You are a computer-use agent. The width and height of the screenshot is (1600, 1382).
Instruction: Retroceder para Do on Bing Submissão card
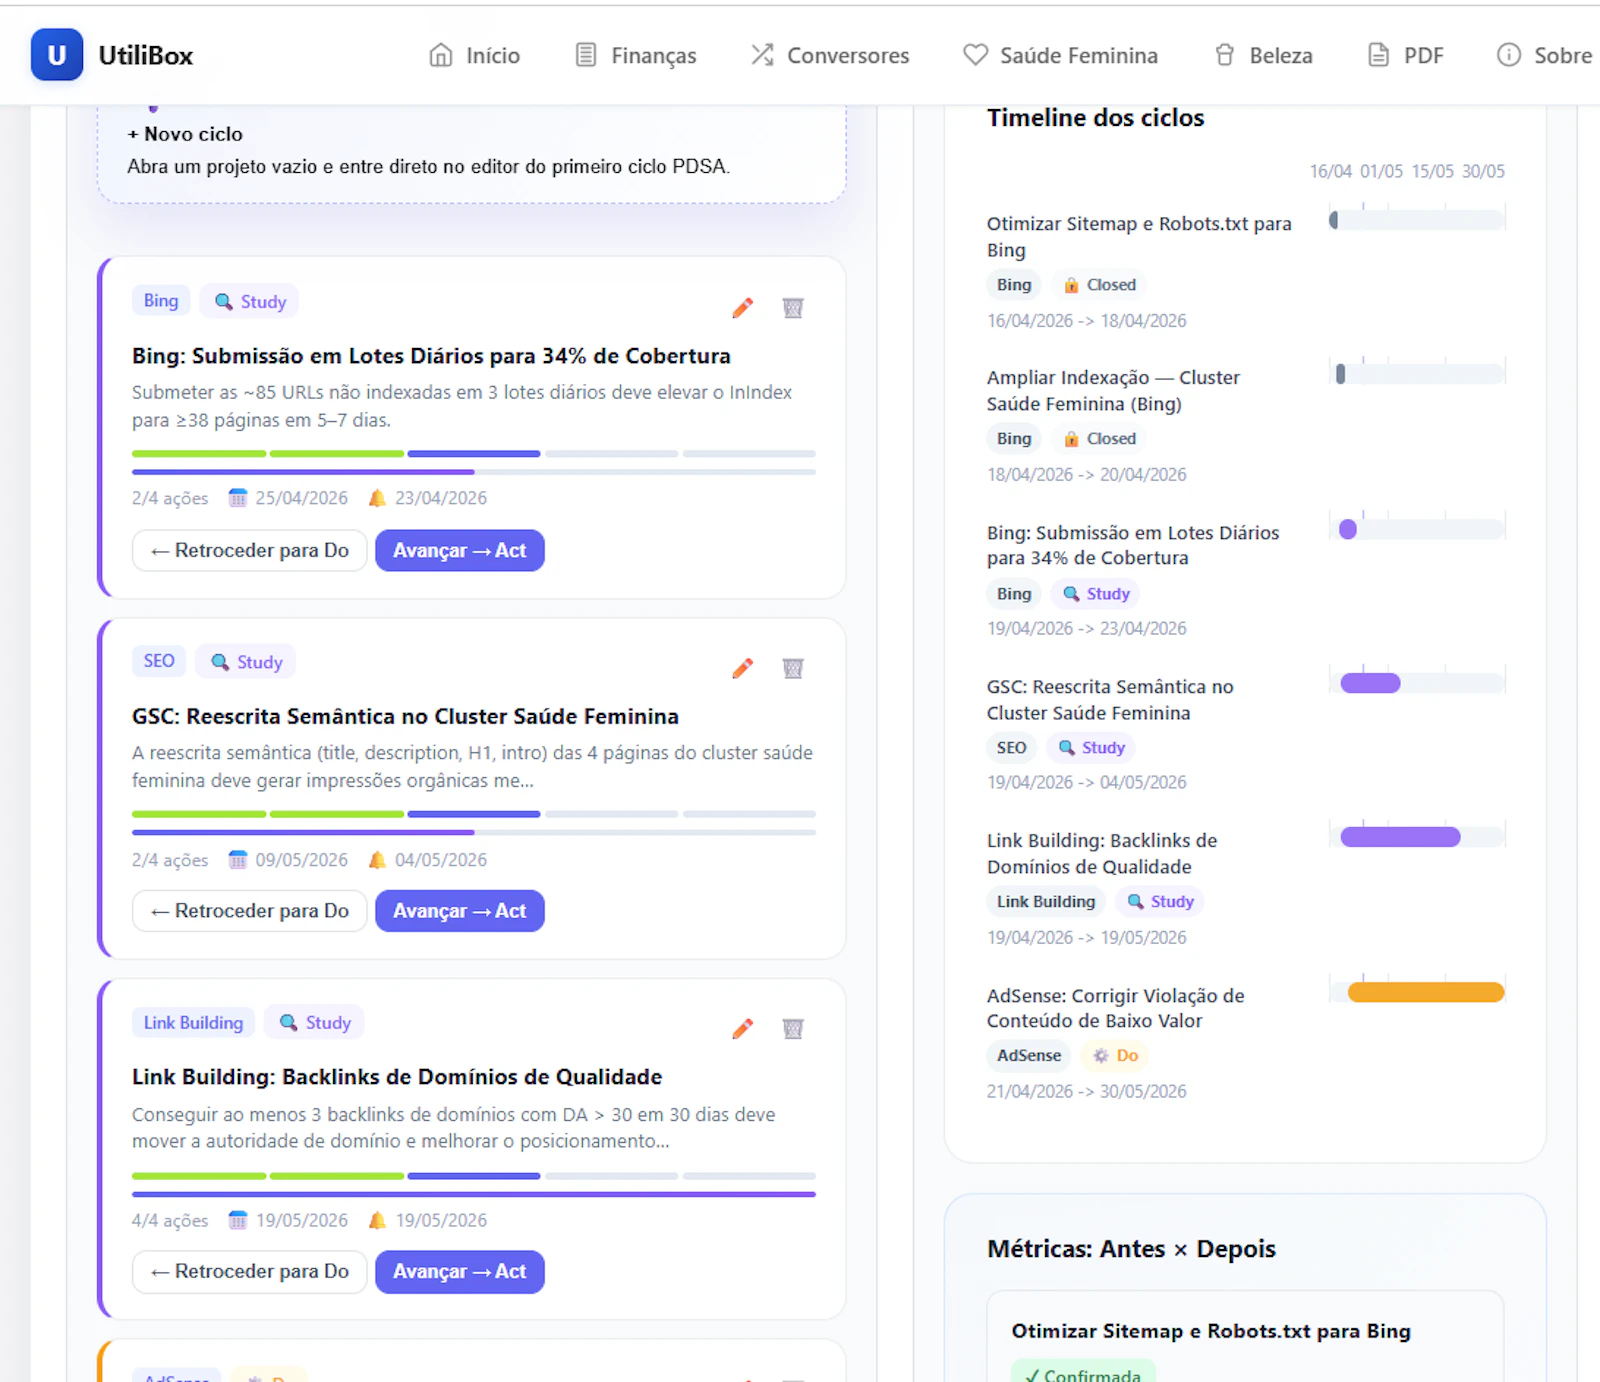click(250, 550)
